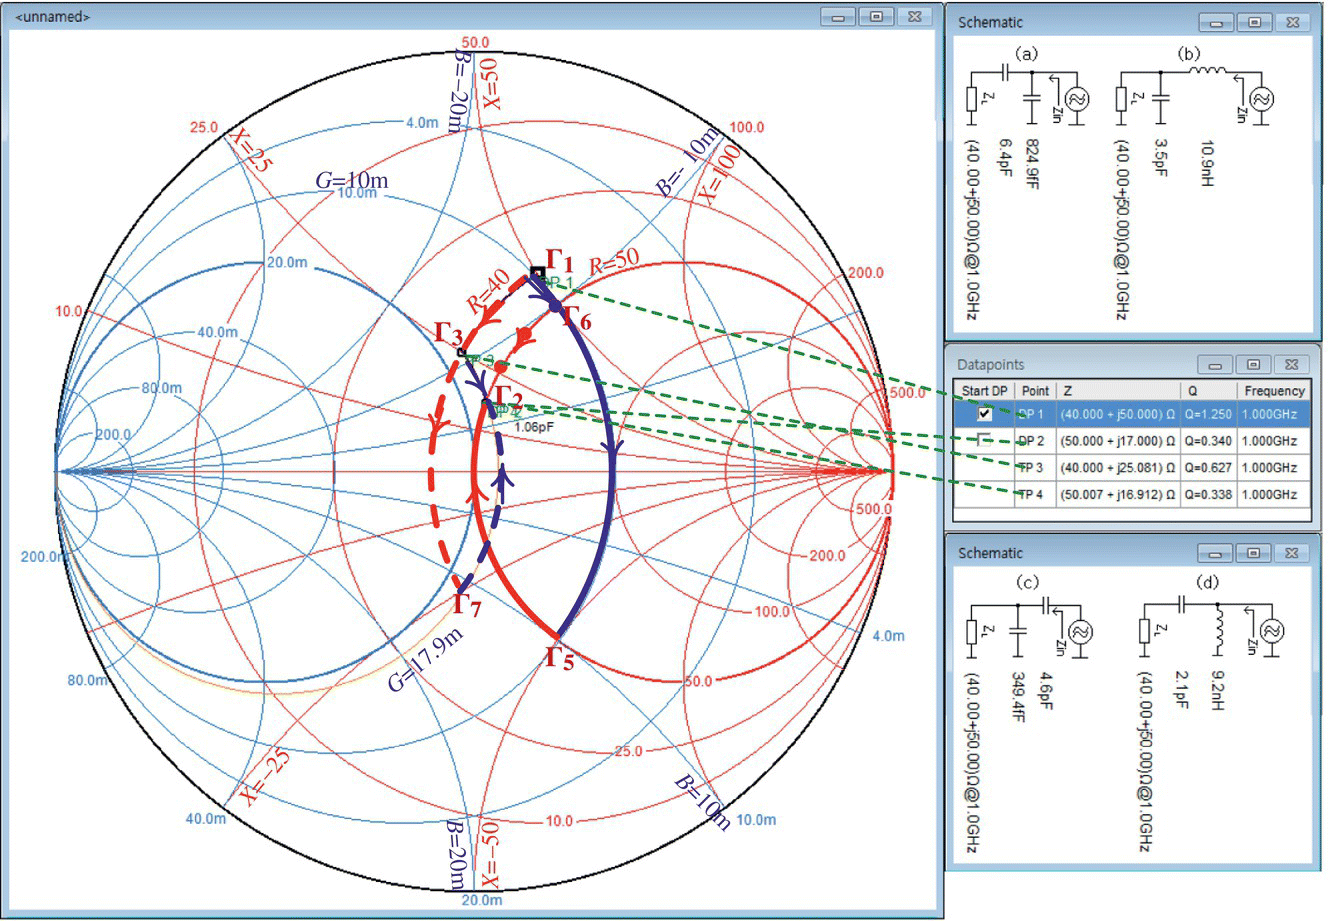Select the DP 2 row label
Screen dimensions: 1329x921
pos(1031,440)
